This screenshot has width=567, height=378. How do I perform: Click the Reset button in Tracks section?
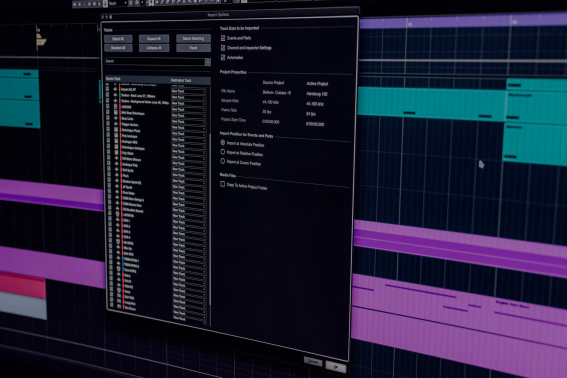point(193,48)
